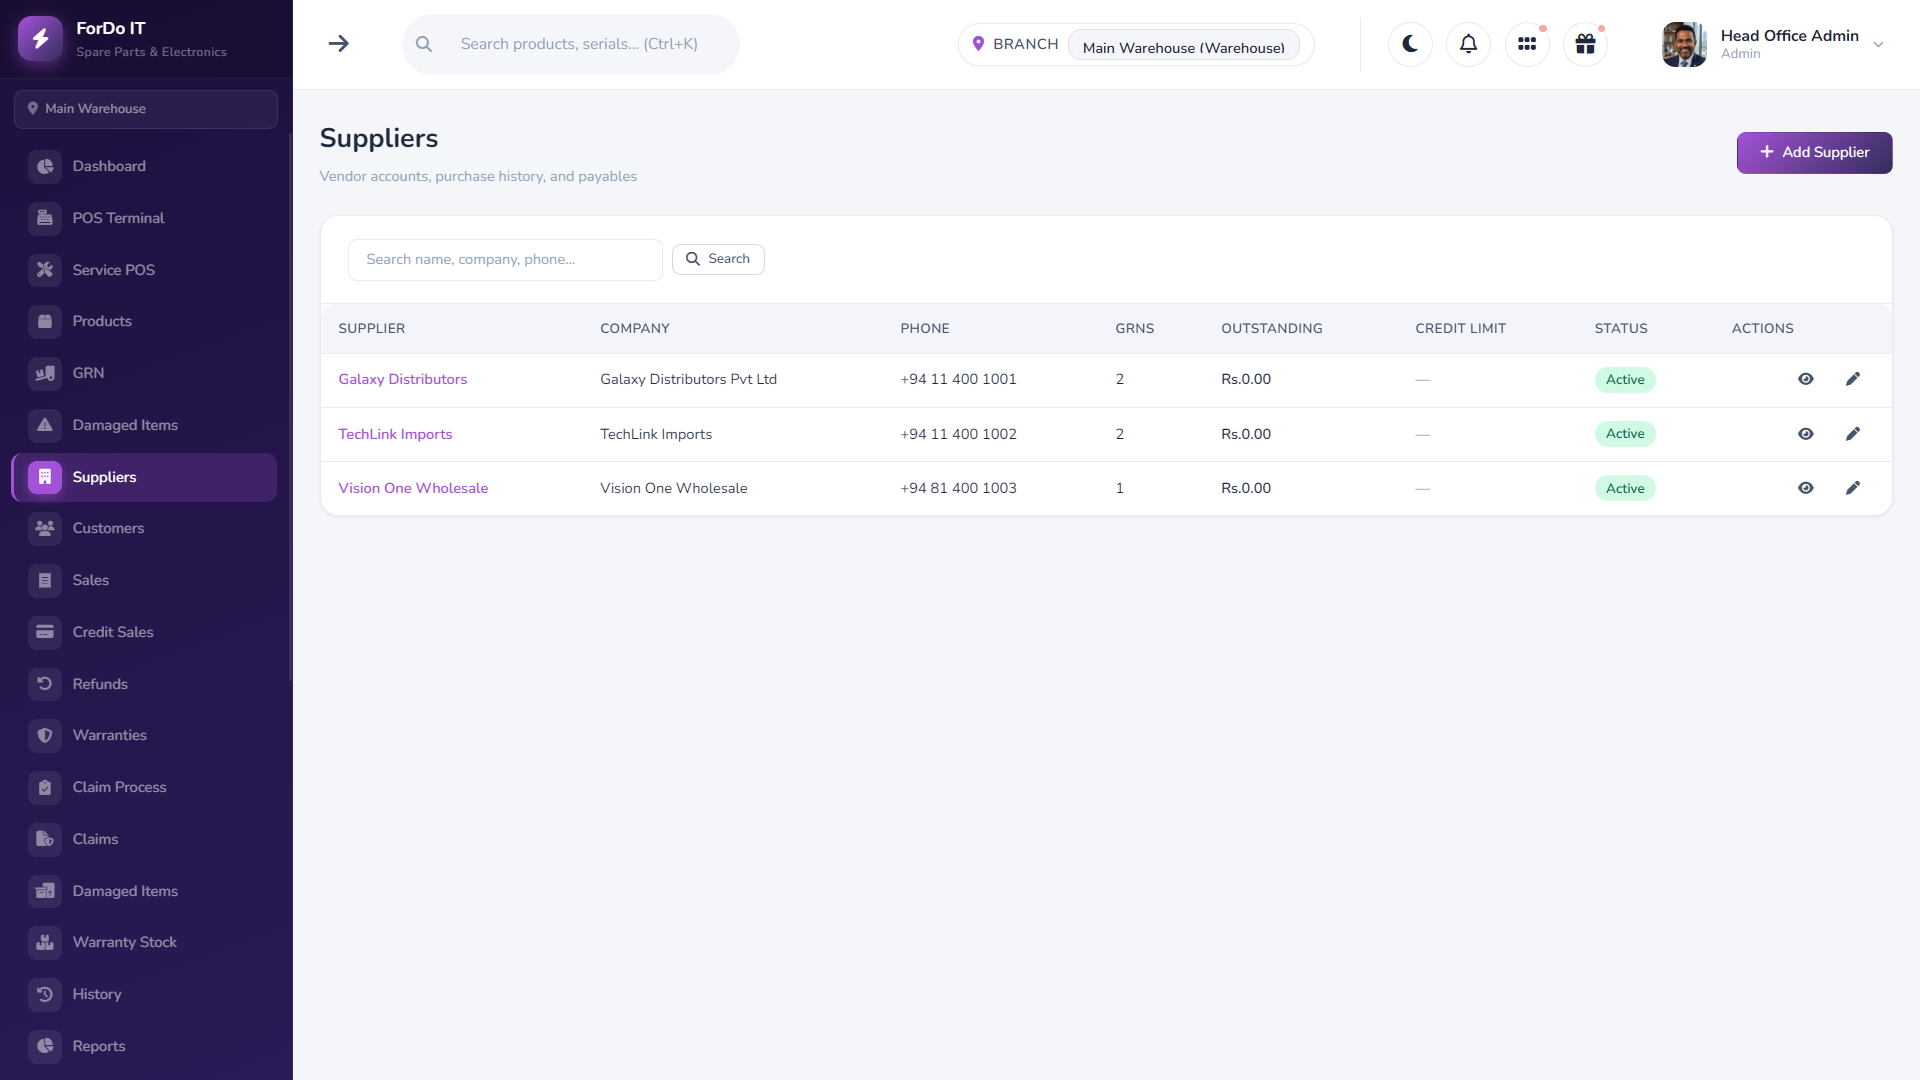
Task: Open the Main Warehouse branch dropdown in header
Action: pyautogui.click(x=1184, y=46)
